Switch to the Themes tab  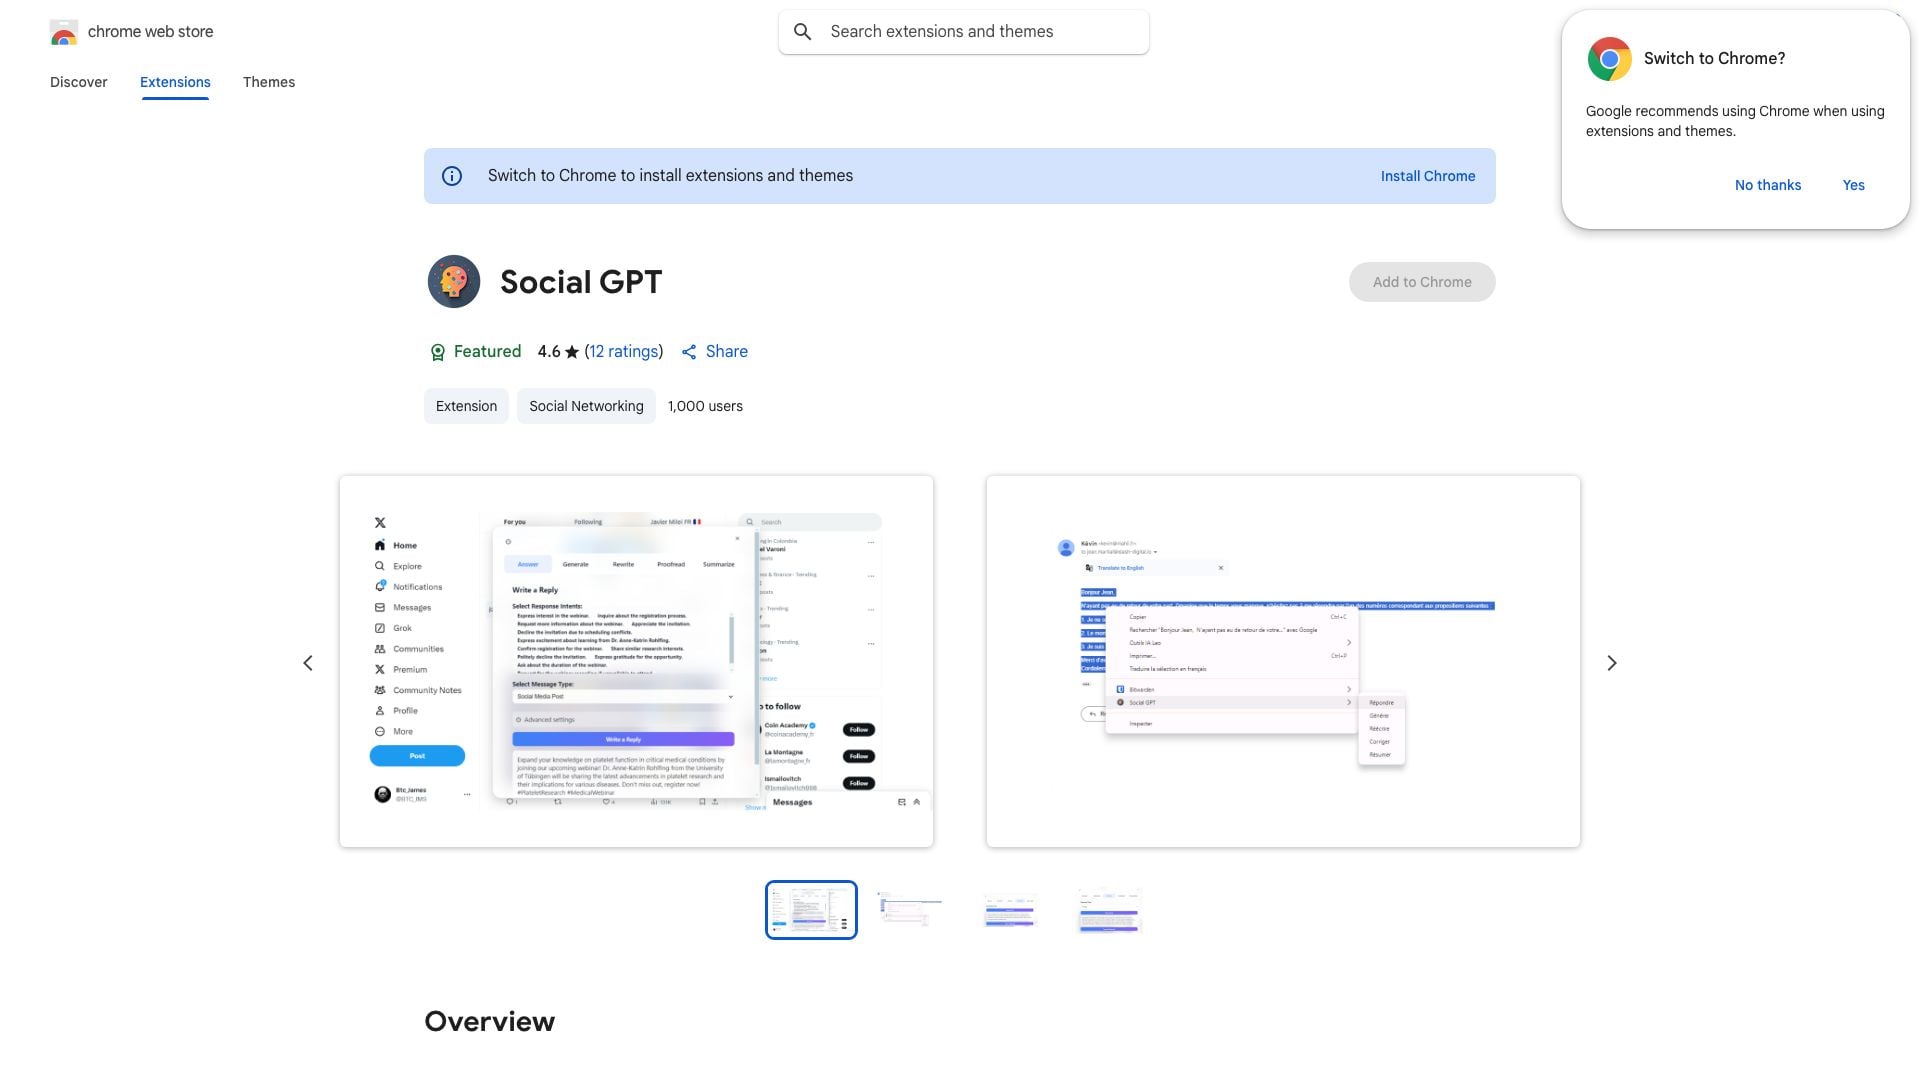coord(268,82)
